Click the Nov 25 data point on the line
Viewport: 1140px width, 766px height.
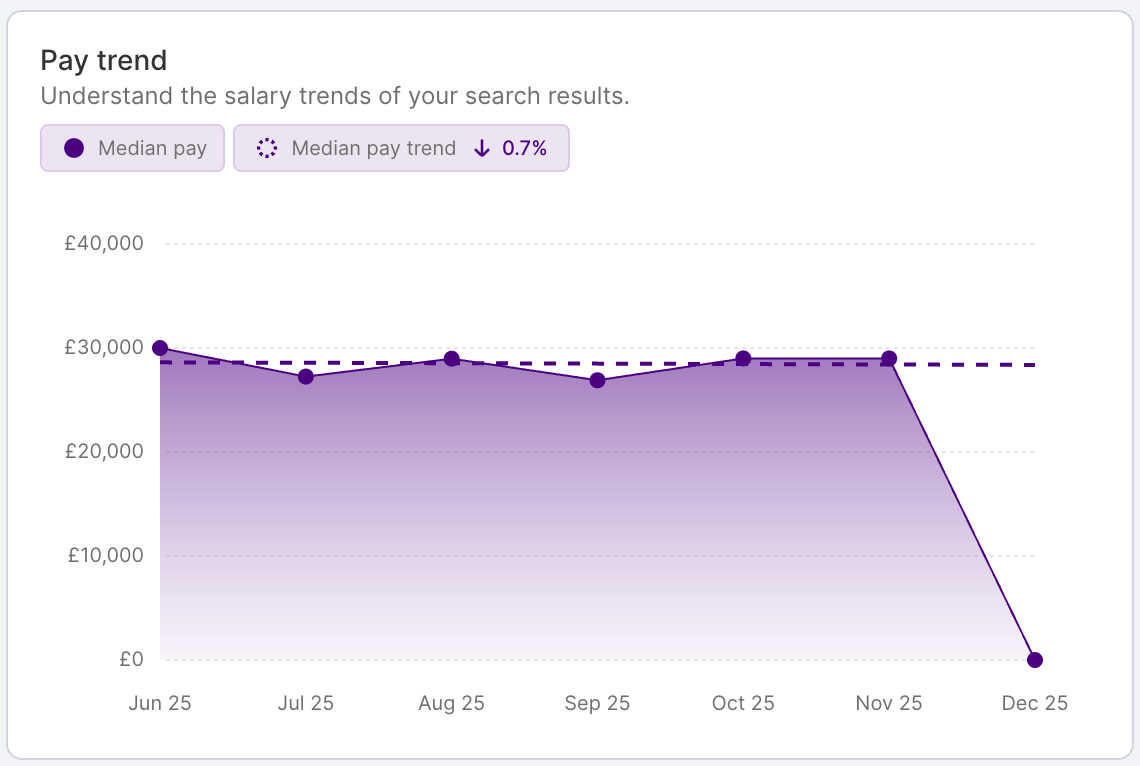point(889,358)
